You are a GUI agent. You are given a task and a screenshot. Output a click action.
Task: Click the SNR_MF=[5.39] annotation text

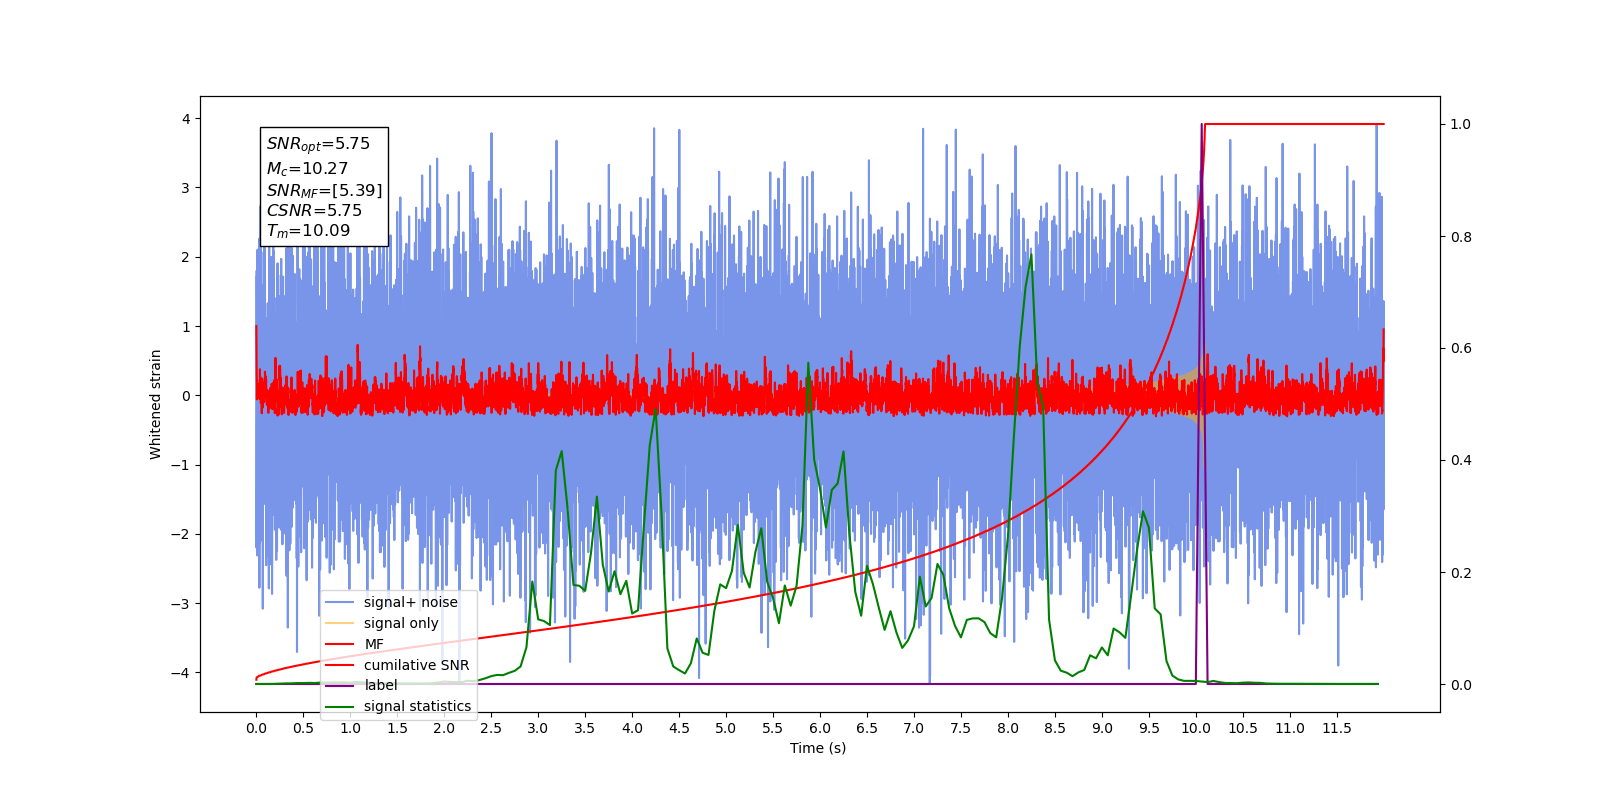324,191
